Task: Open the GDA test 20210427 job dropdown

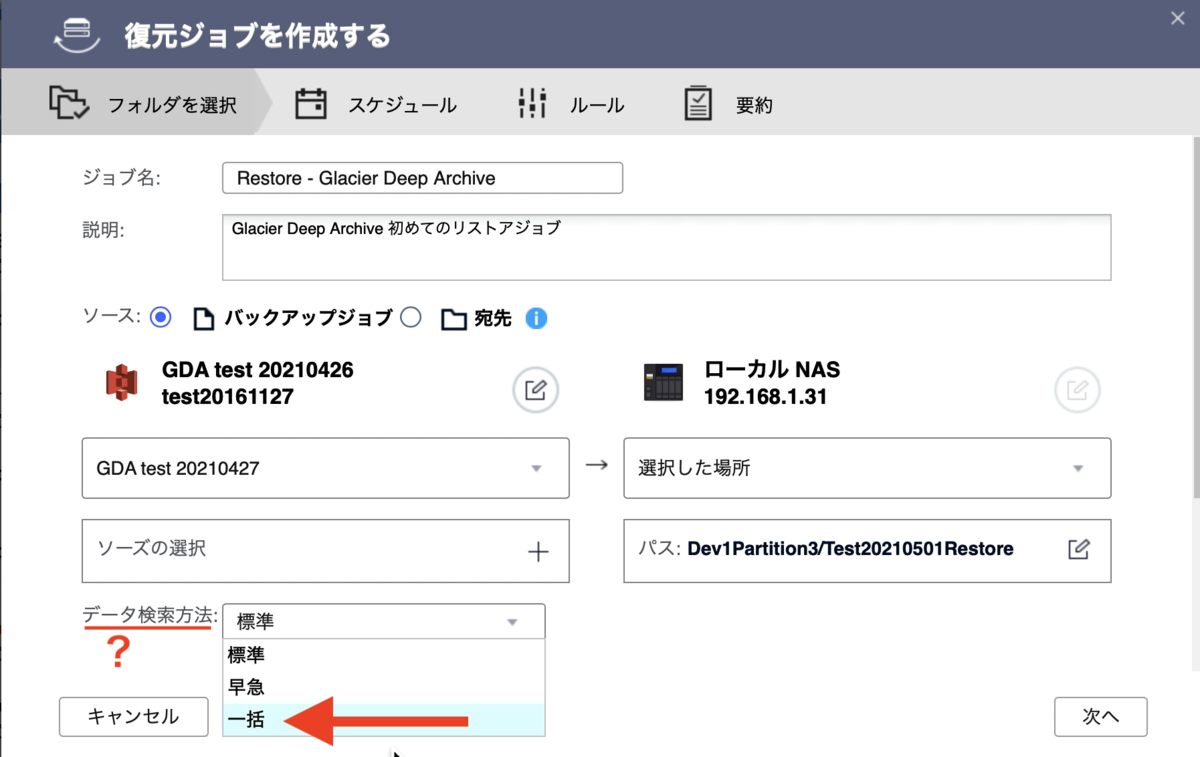Action: click(x=325, y=468)
